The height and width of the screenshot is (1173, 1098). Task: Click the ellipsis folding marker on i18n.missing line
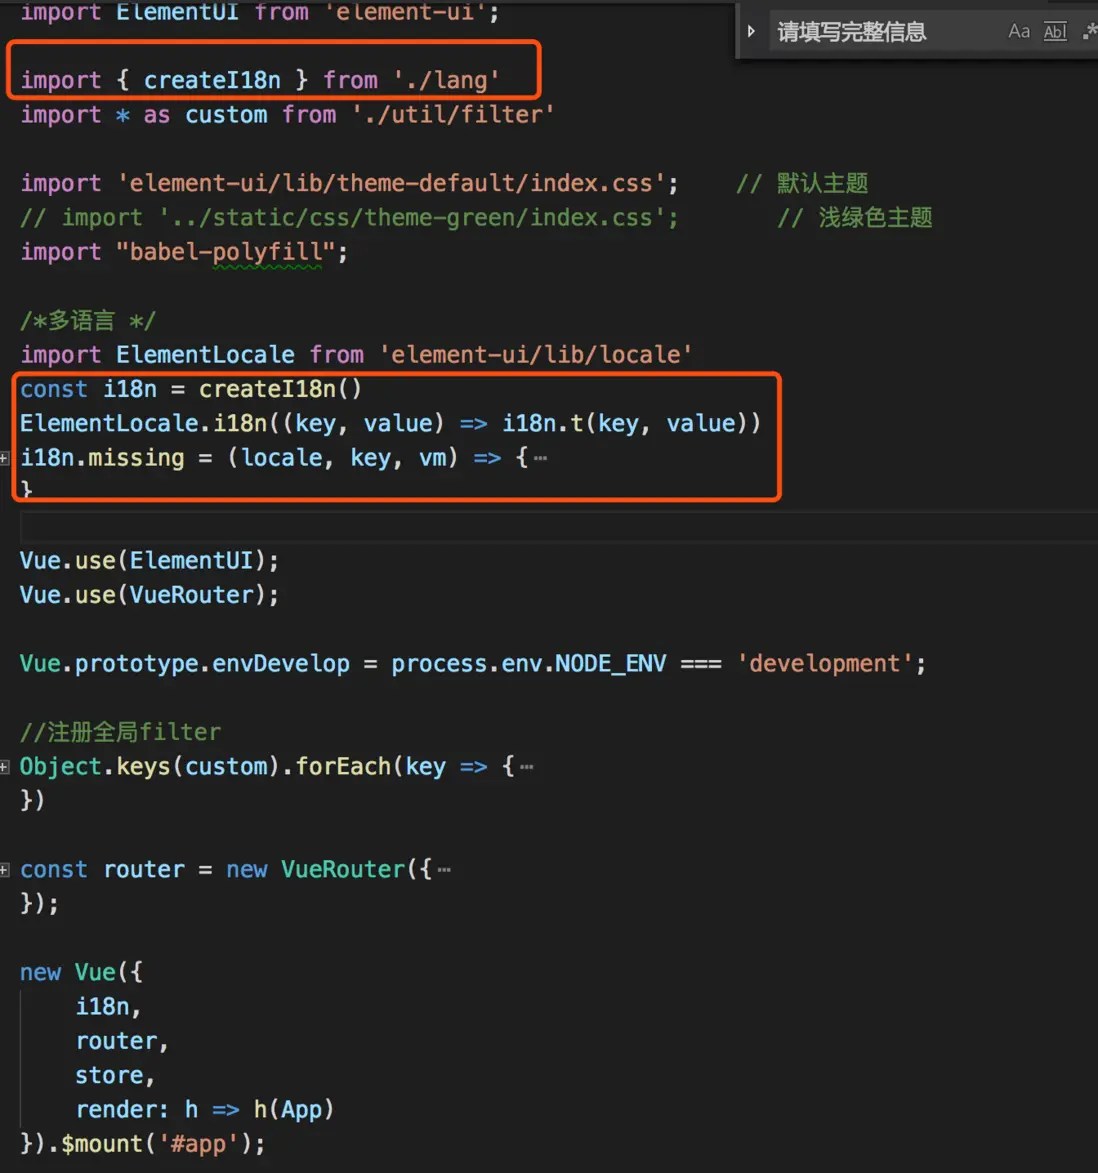tap(539, 458)
